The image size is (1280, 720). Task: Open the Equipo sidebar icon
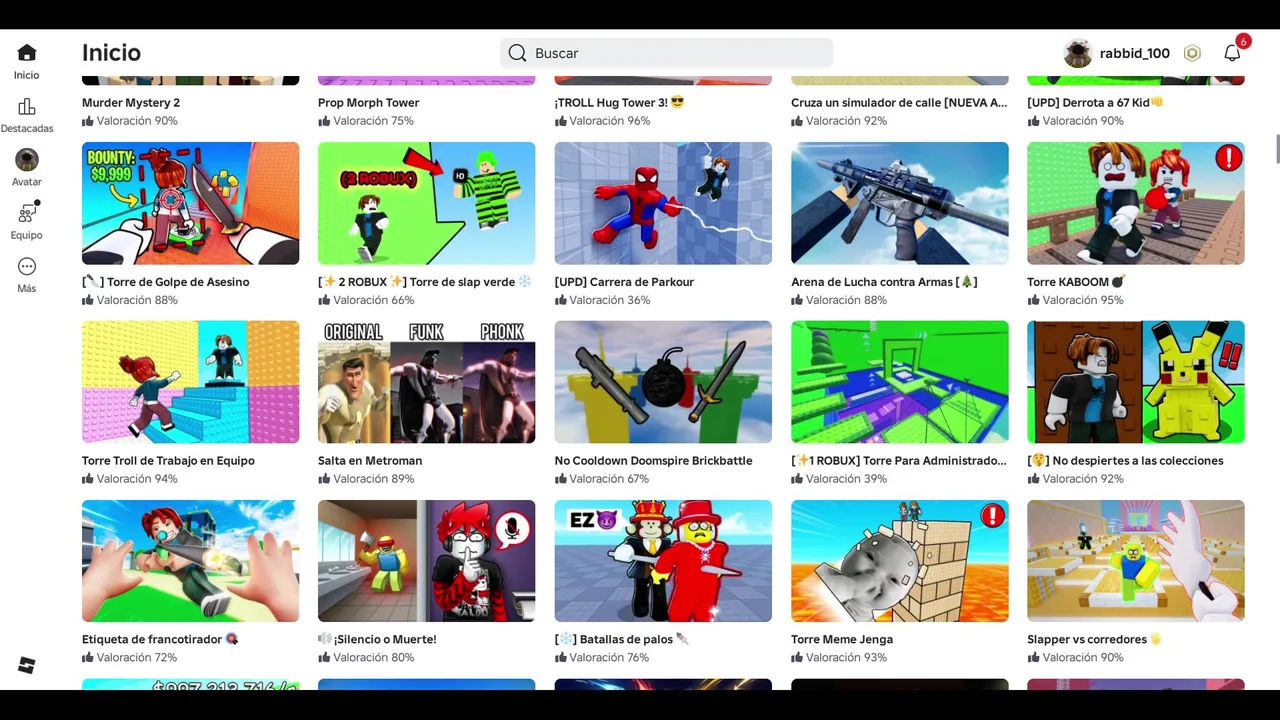(27, 213)
